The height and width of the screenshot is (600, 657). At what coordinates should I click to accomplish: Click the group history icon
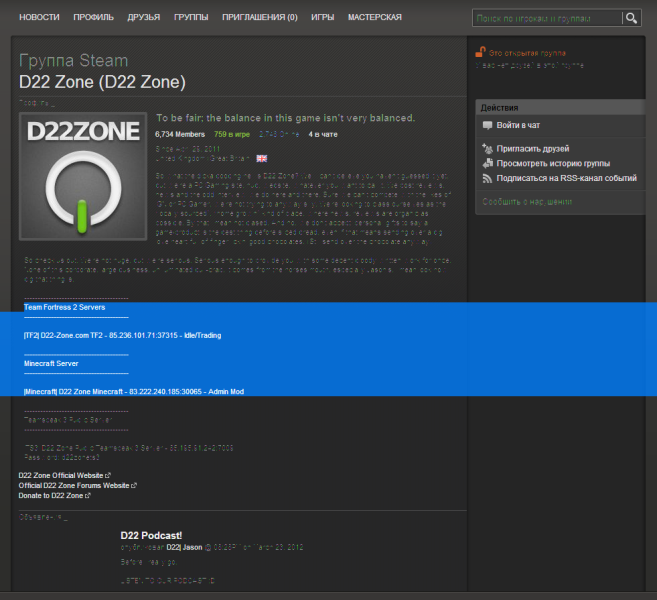487,163
